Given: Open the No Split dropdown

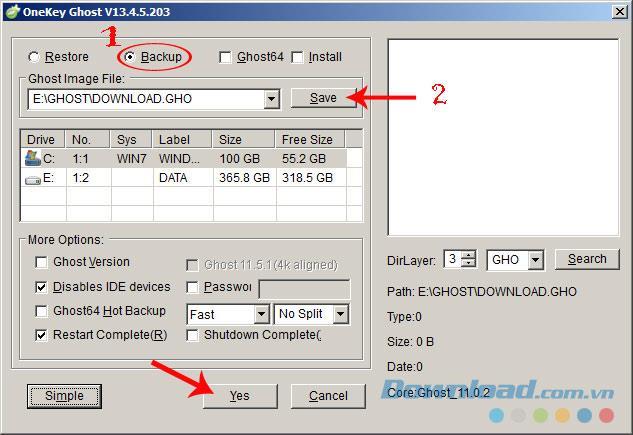Looking at the screenshot, I should (x=340, y=314).
